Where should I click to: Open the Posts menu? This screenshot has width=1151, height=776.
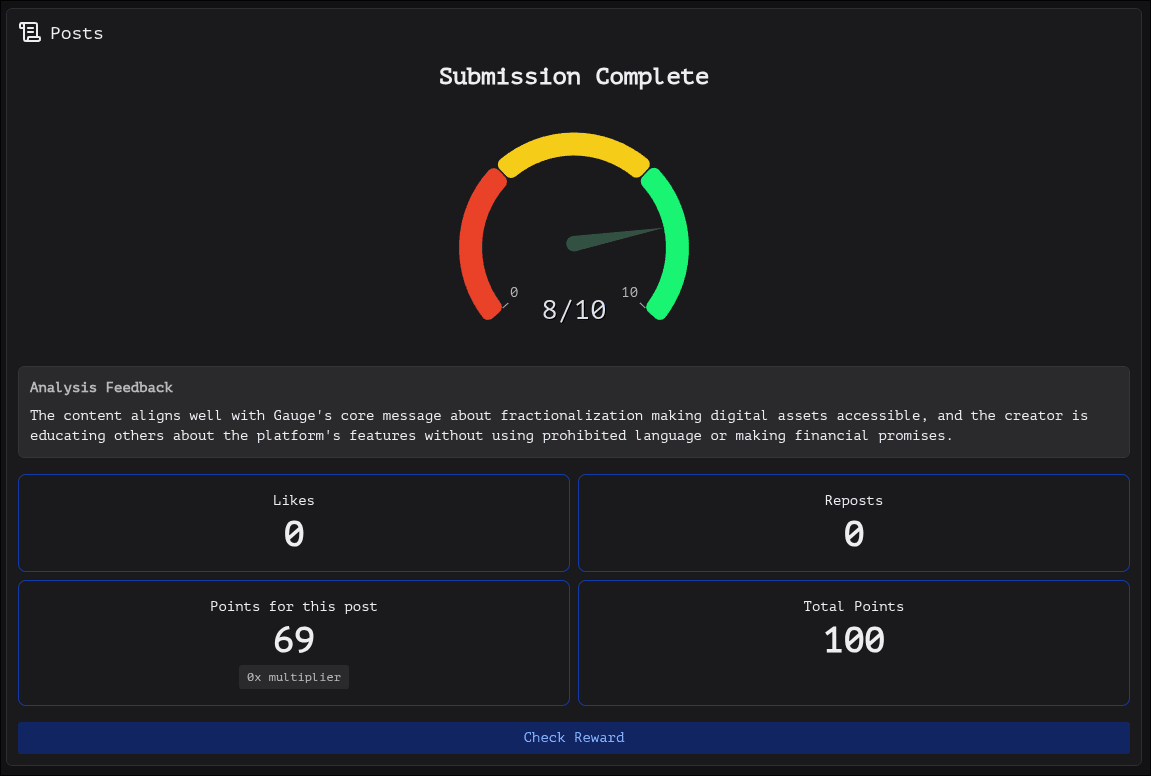61,32
